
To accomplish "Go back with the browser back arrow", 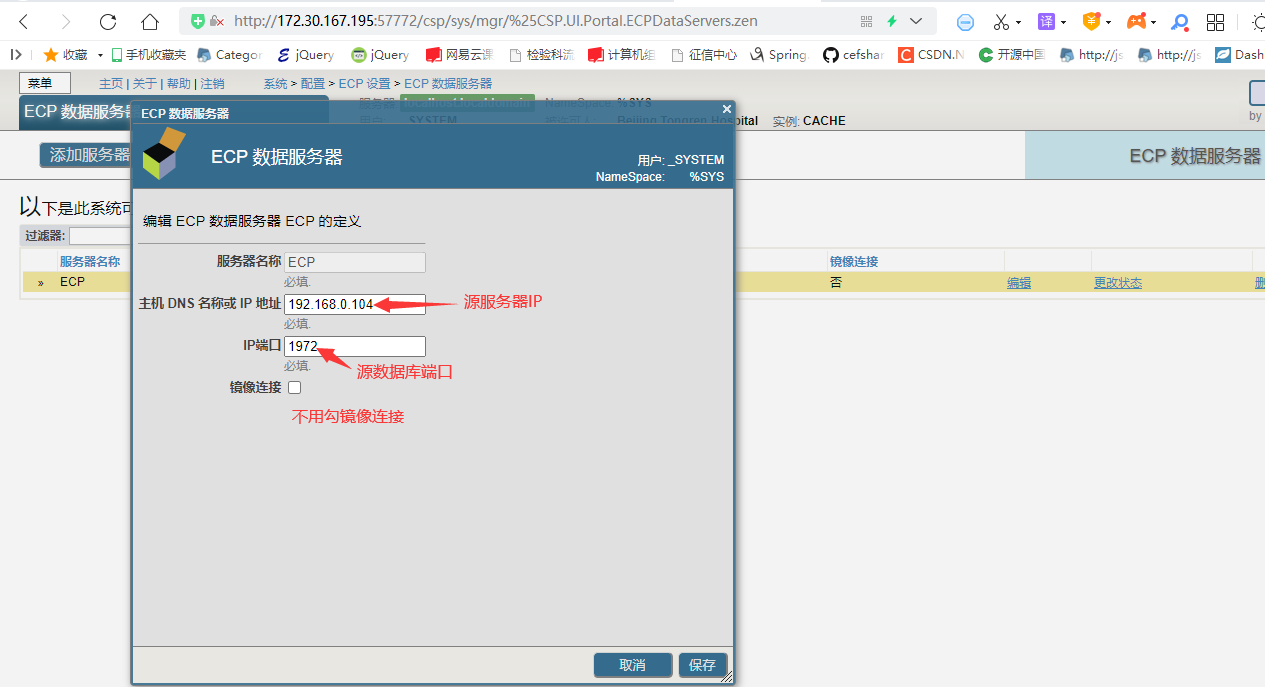I will 23,21.
